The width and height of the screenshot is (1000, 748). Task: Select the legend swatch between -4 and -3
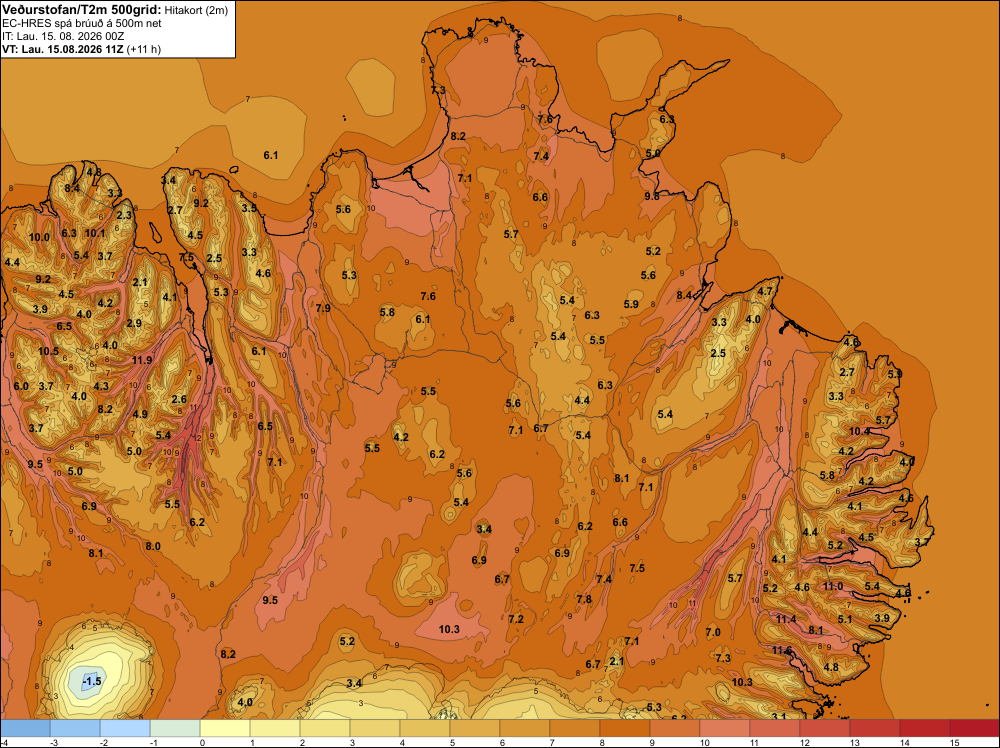pos(25,728)
